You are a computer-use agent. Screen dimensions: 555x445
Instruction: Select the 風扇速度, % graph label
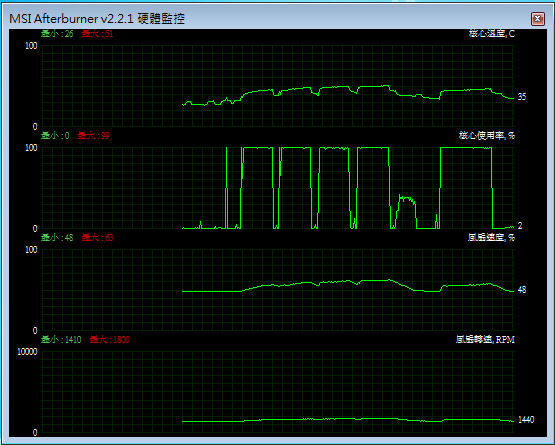tap(491, 238)
